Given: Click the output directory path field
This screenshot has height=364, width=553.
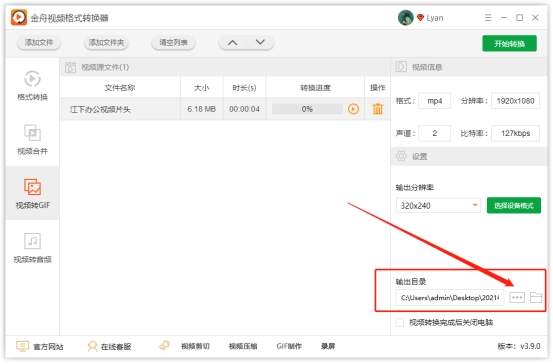Looking at the screenshot, I should (x=450, y=298).
